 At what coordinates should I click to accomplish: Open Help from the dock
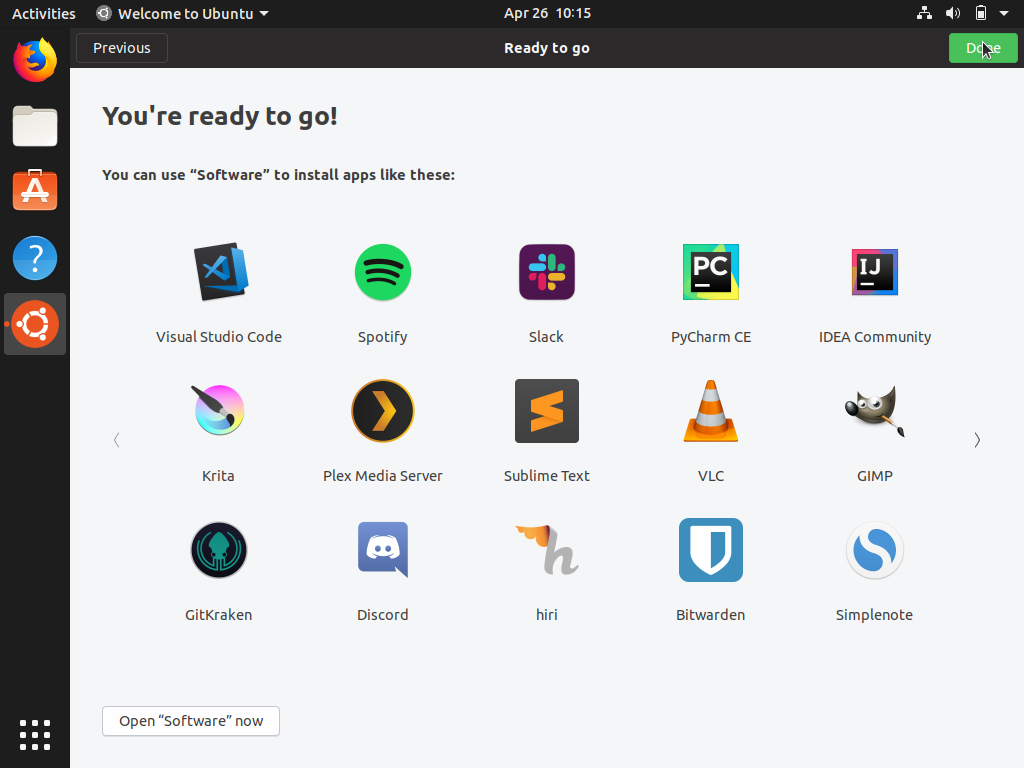pyautogui.click(x=35, y=258)
